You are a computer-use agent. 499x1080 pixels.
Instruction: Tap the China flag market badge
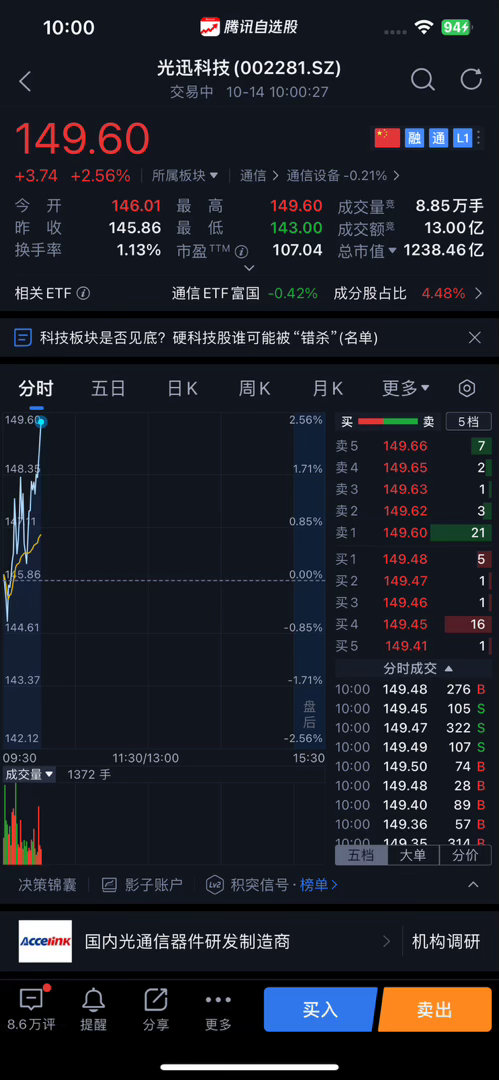click(x=387, y=138)
